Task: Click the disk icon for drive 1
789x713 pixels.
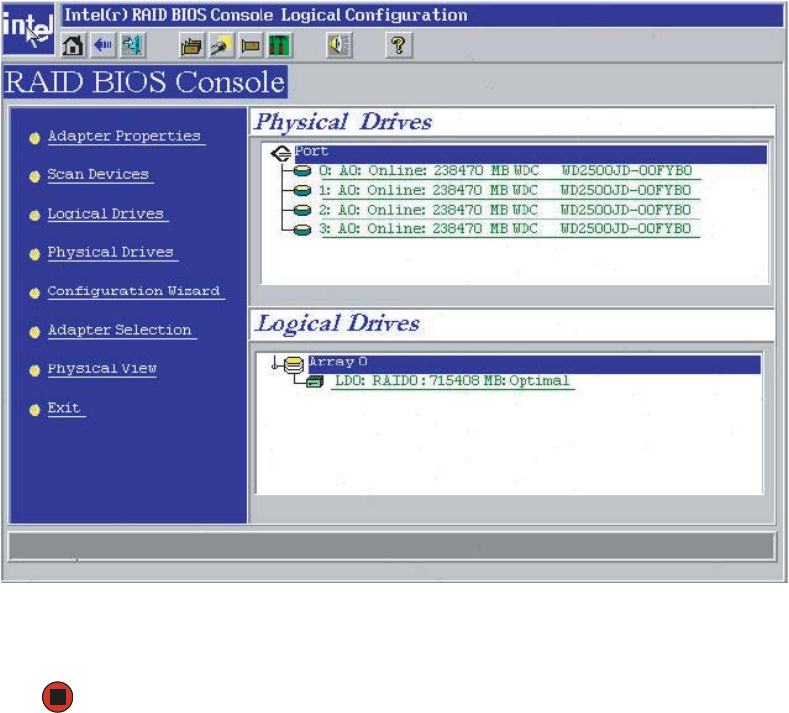Action: [x=302, y=191]
